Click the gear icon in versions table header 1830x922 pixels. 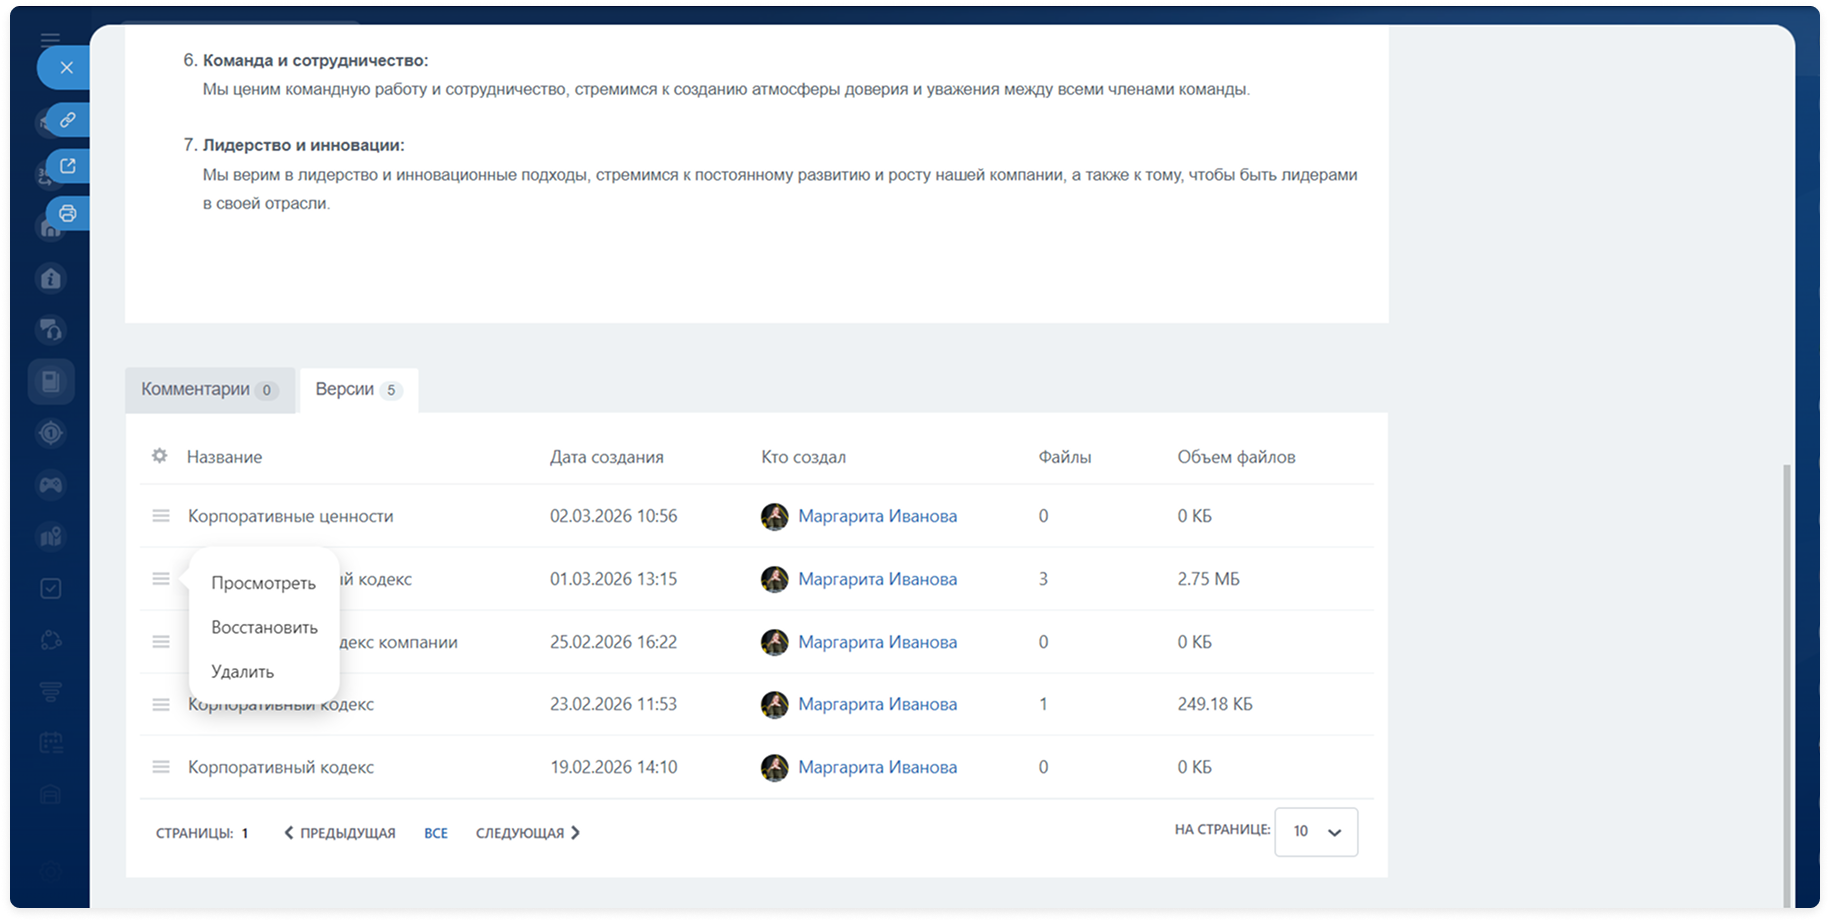point(159,456)
